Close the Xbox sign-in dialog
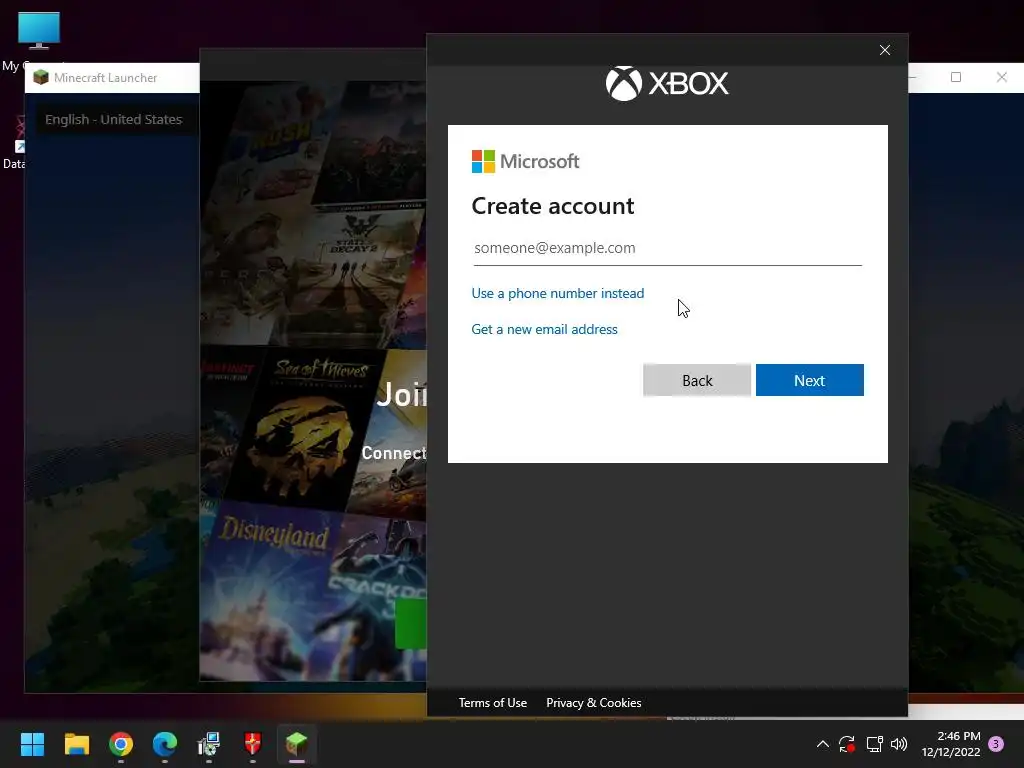 point(884,50)
